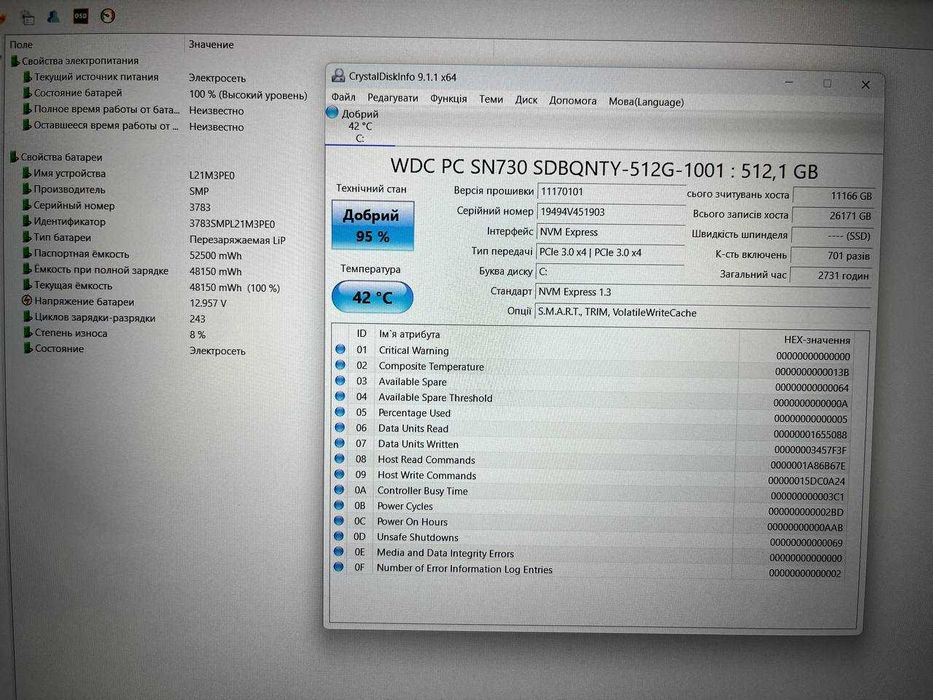
Task: Maximize the CrystalDiskInfo window
Action: tap(827, 84)
